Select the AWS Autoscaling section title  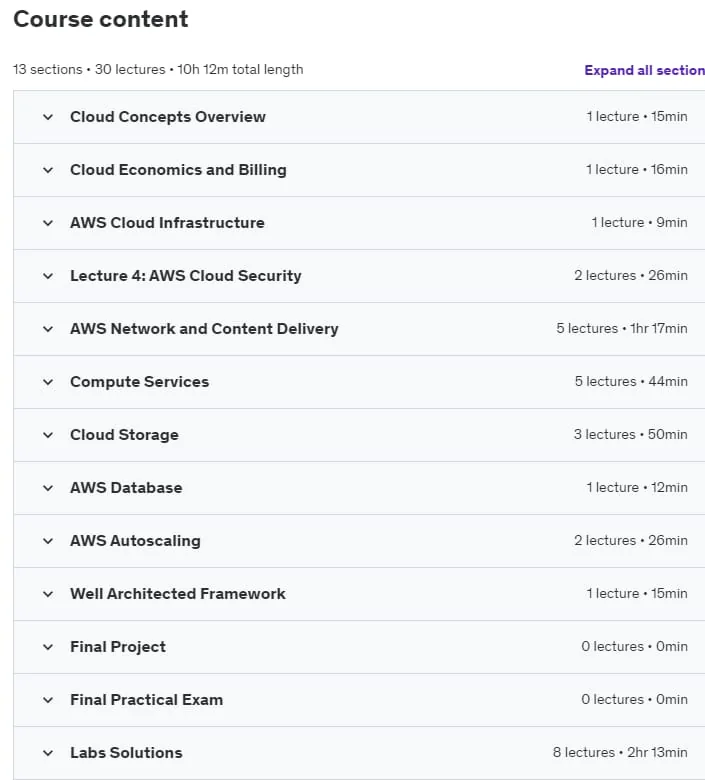tap(135, 541)
